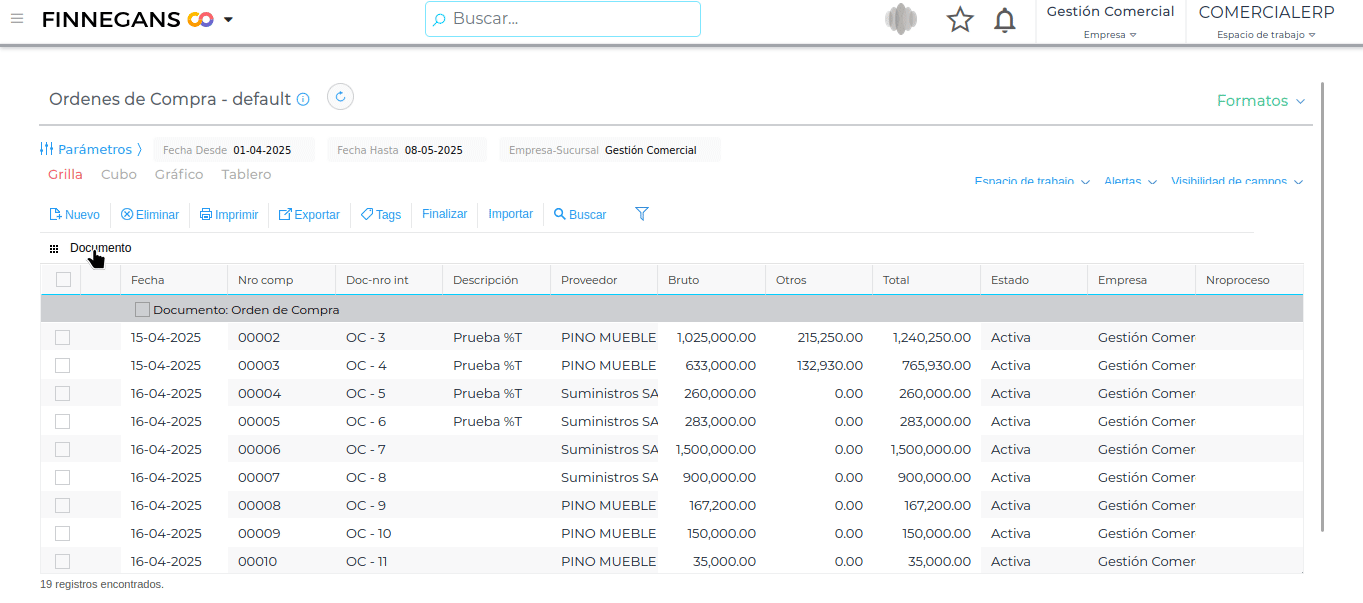Viewport: 1363px width, 603px height.
Task: Open the hamburger main menu
Action: tap(16, 19)
